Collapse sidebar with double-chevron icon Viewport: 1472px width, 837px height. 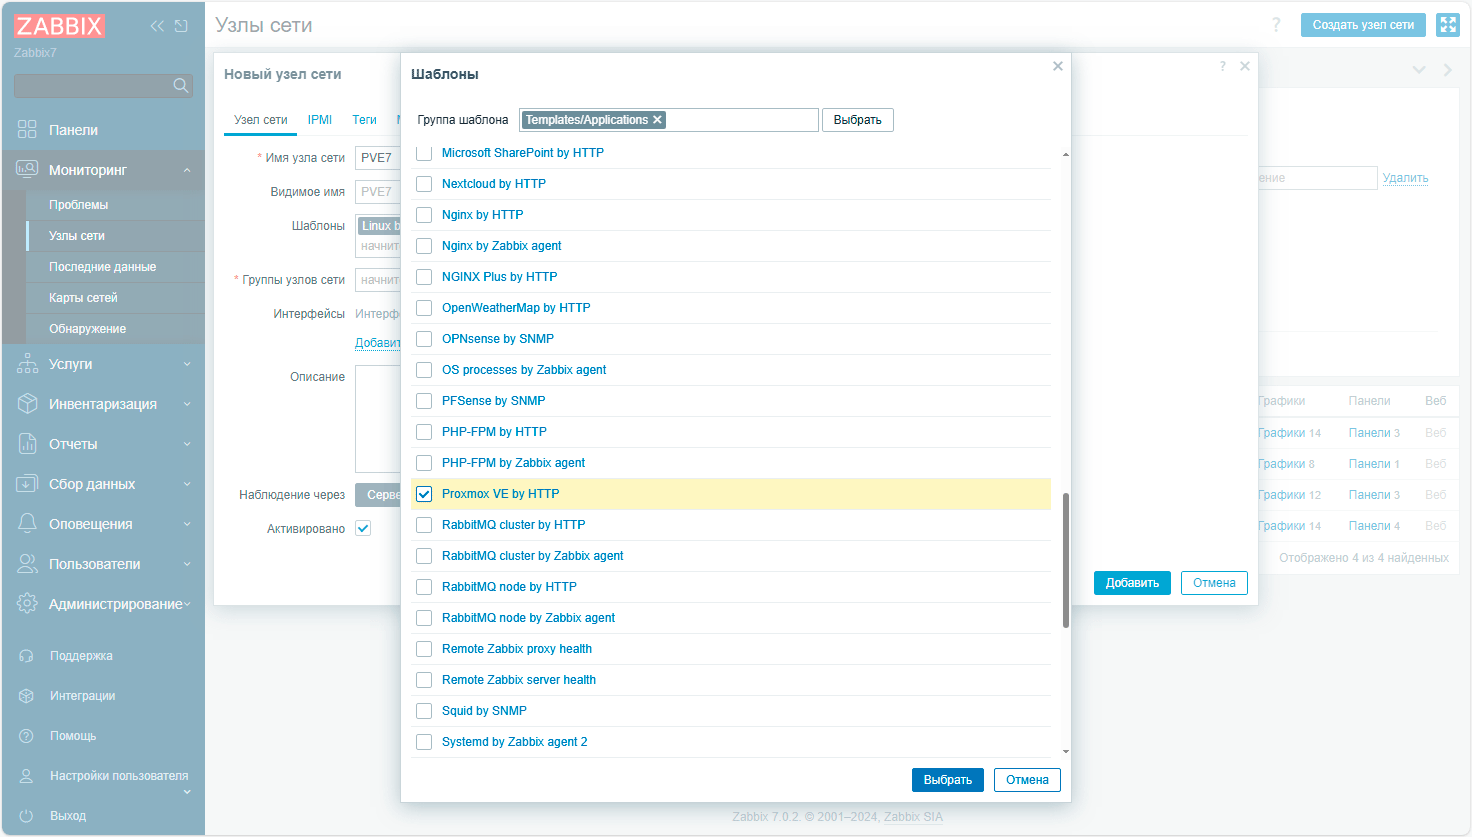(x=157, y=26)
